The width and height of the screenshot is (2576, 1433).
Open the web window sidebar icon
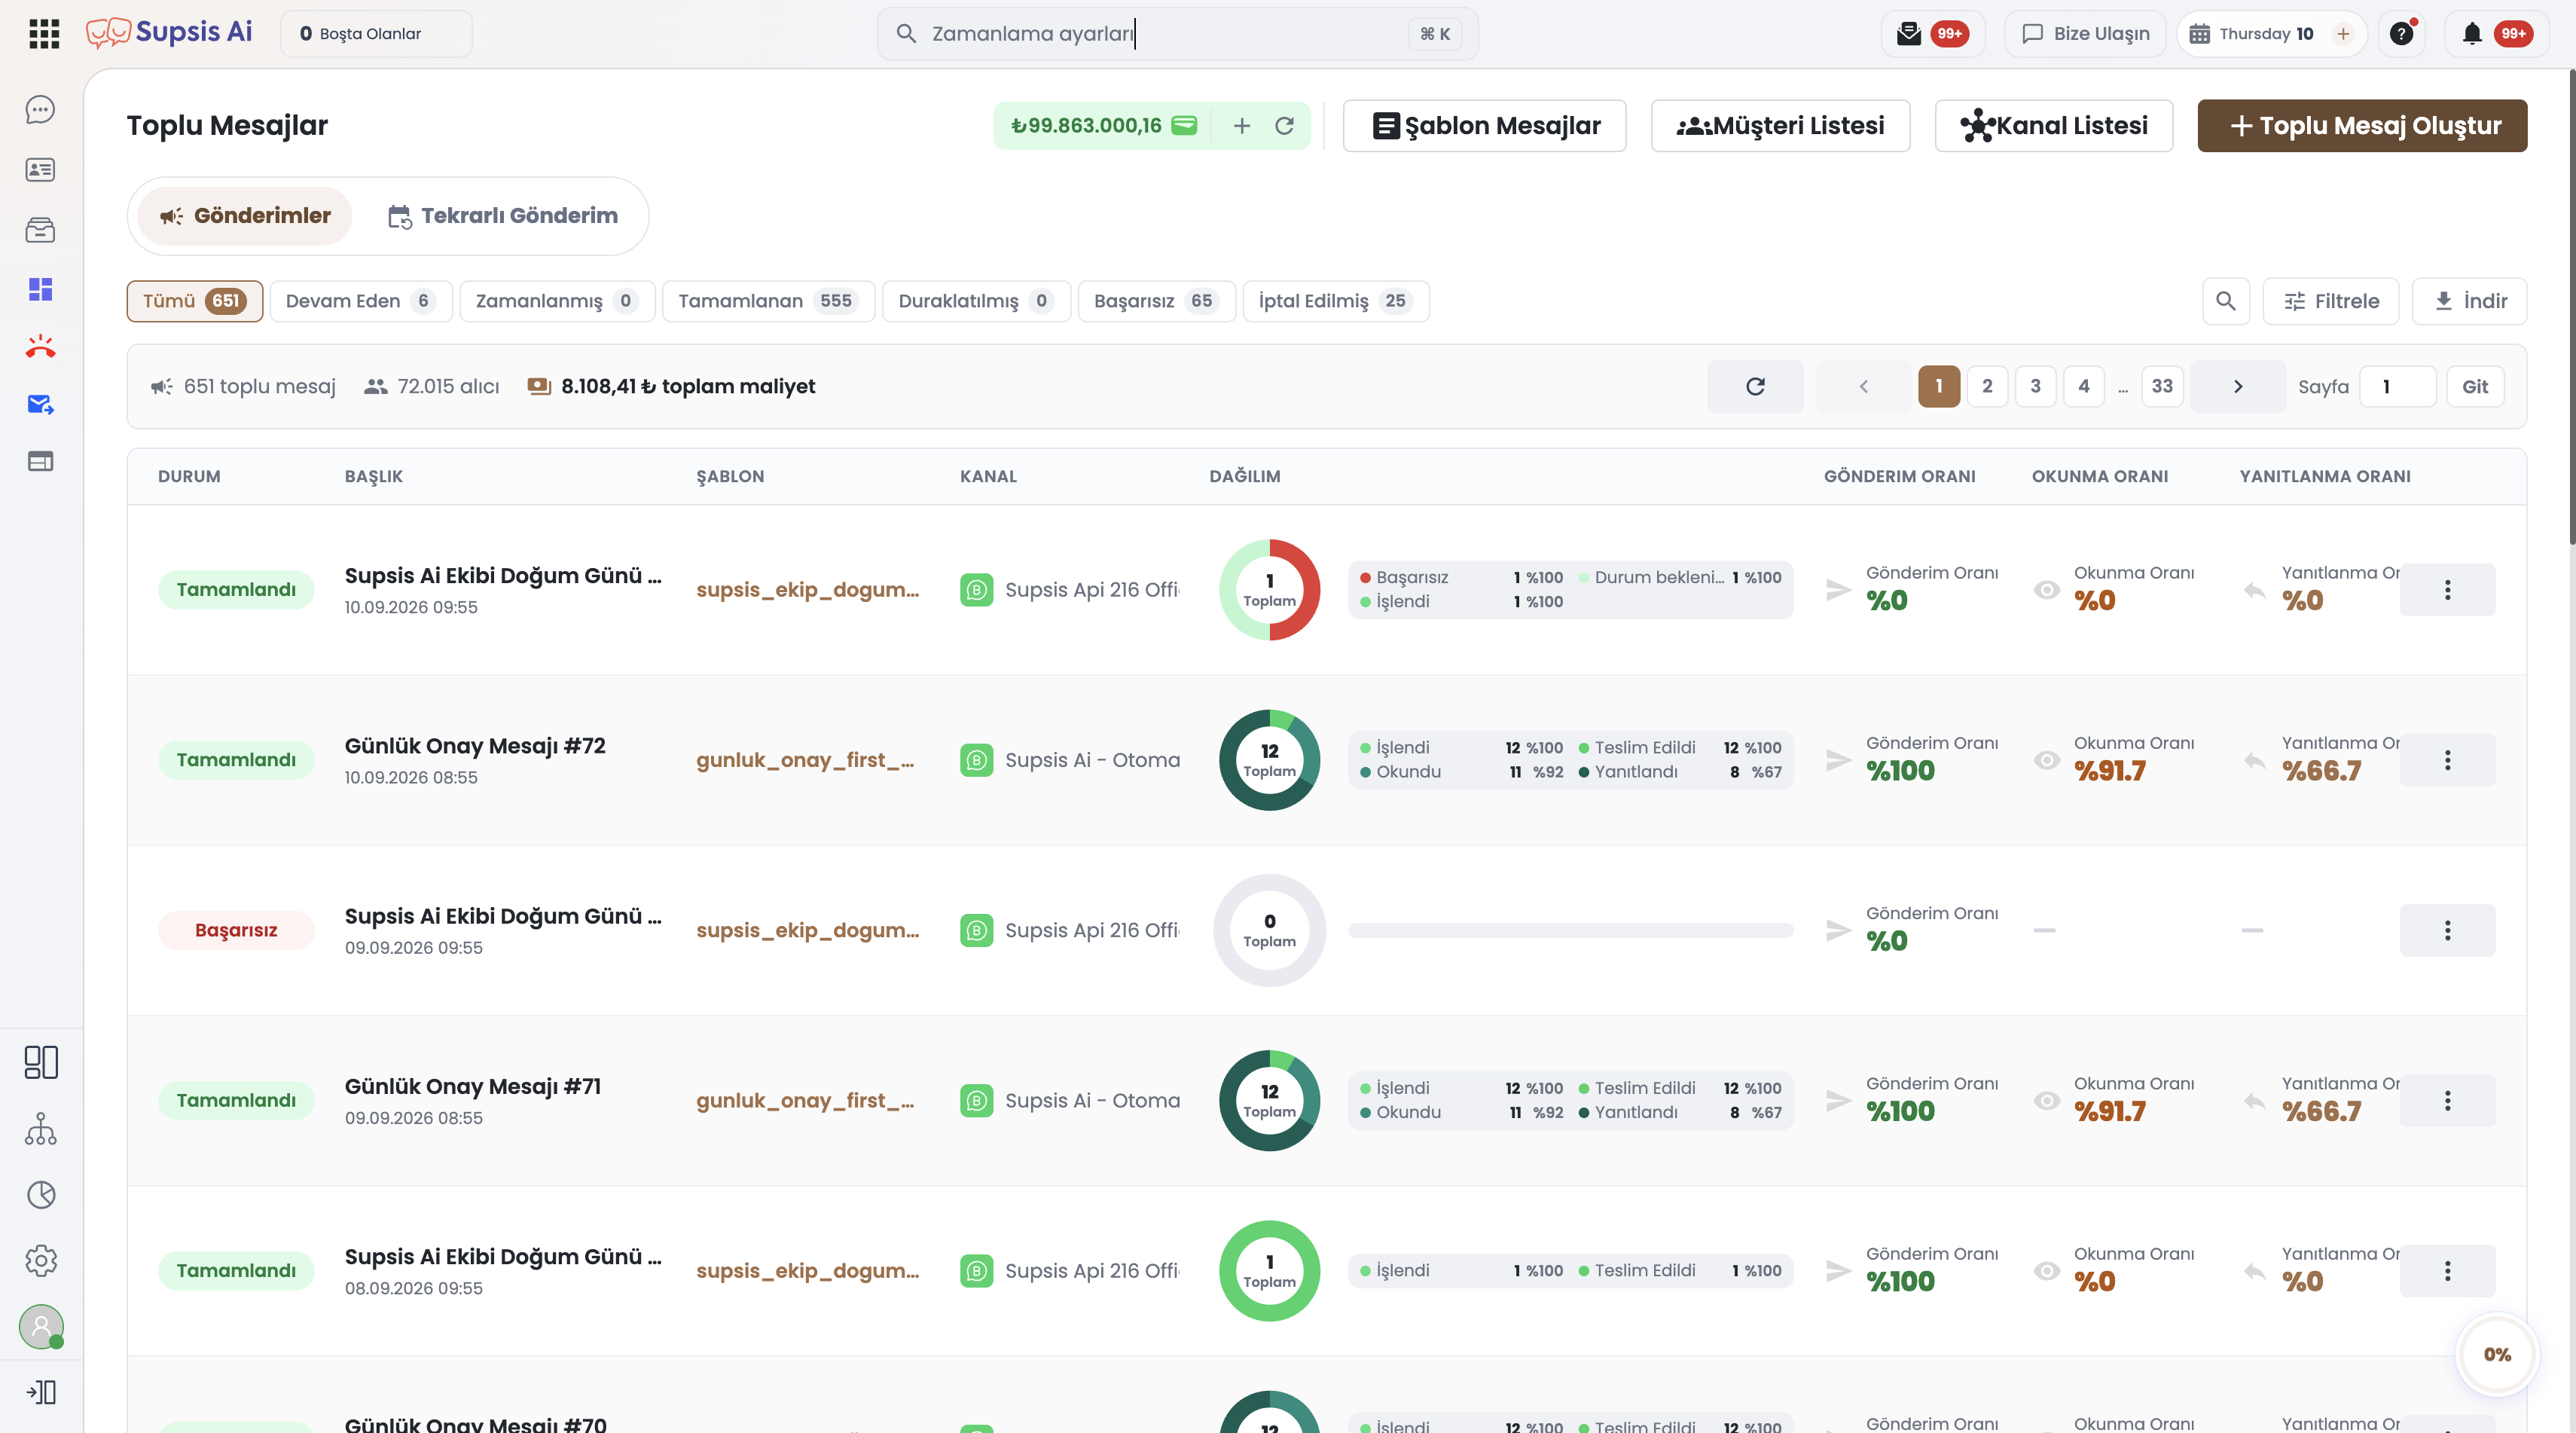pyautogui.click(x=40, y=461)
